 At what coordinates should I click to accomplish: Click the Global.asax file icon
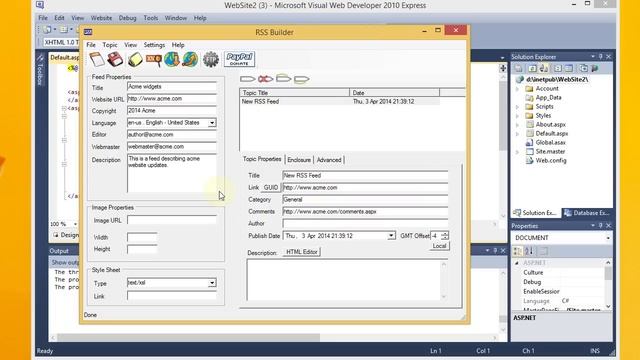pyautogui.click(x=529, y=142)
